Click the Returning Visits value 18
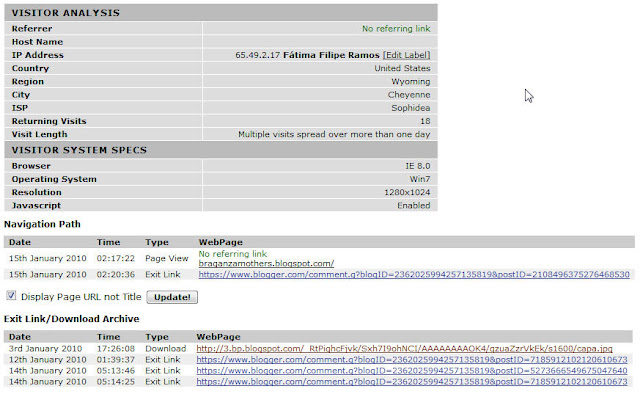Image resolution: width=640 pixels, height=397 pixels. [x=425, y=121]
